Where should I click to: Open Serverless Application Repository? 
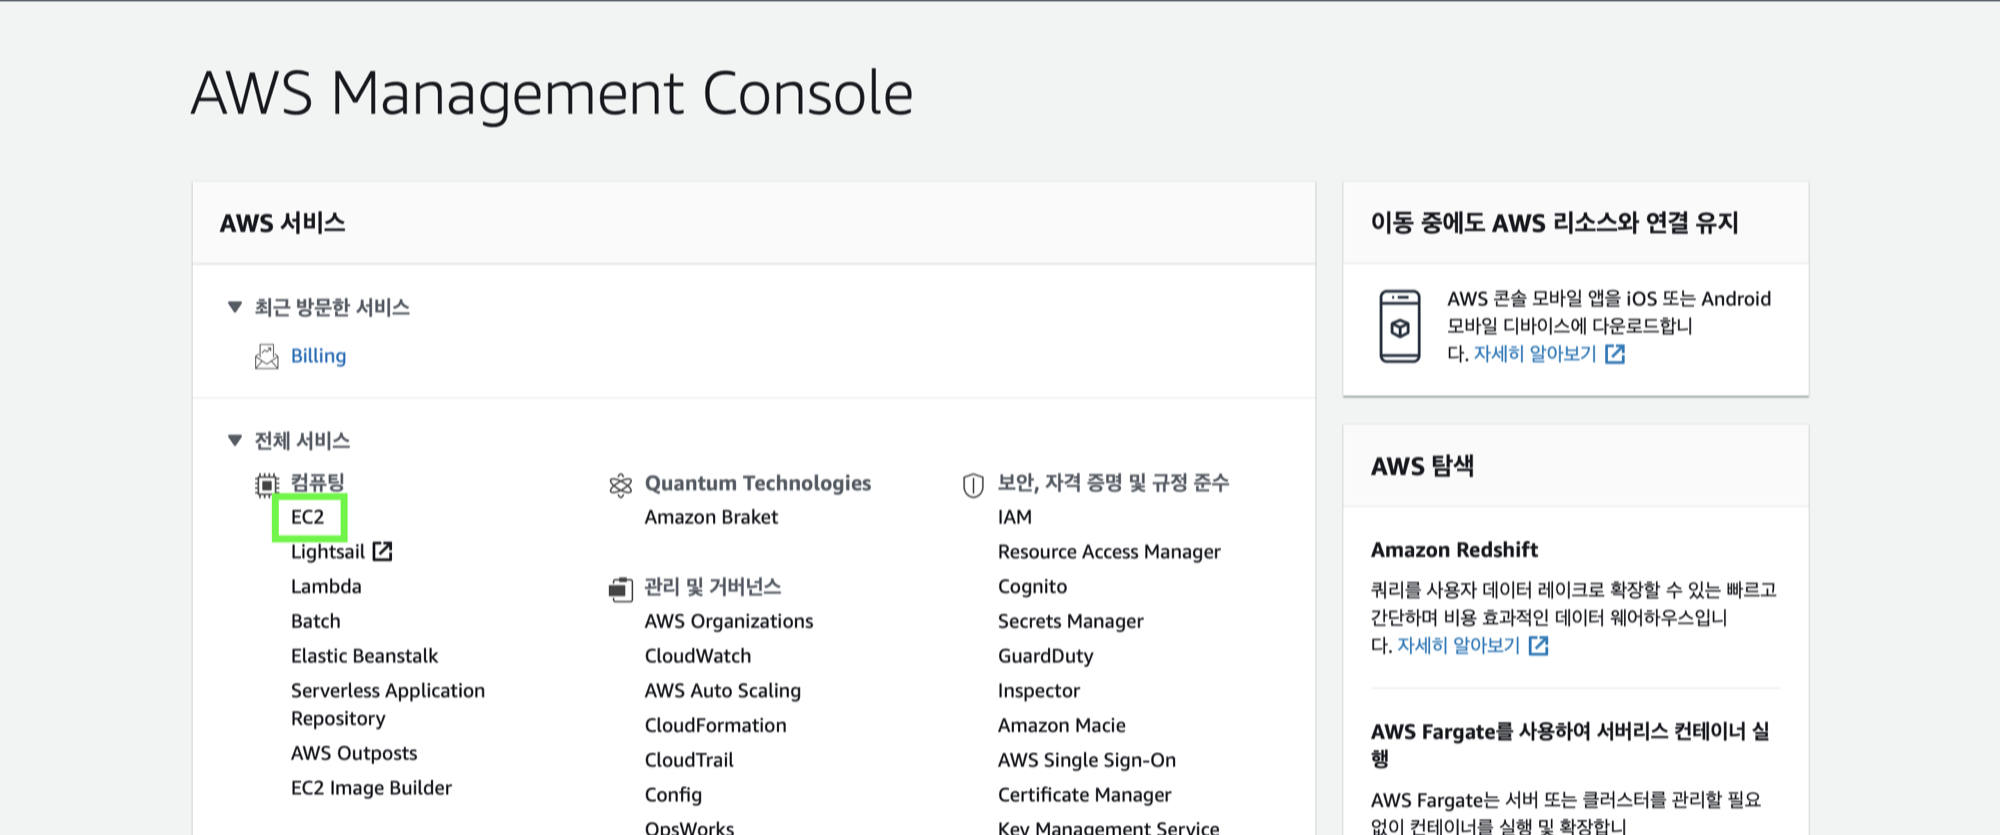point(388,705)
